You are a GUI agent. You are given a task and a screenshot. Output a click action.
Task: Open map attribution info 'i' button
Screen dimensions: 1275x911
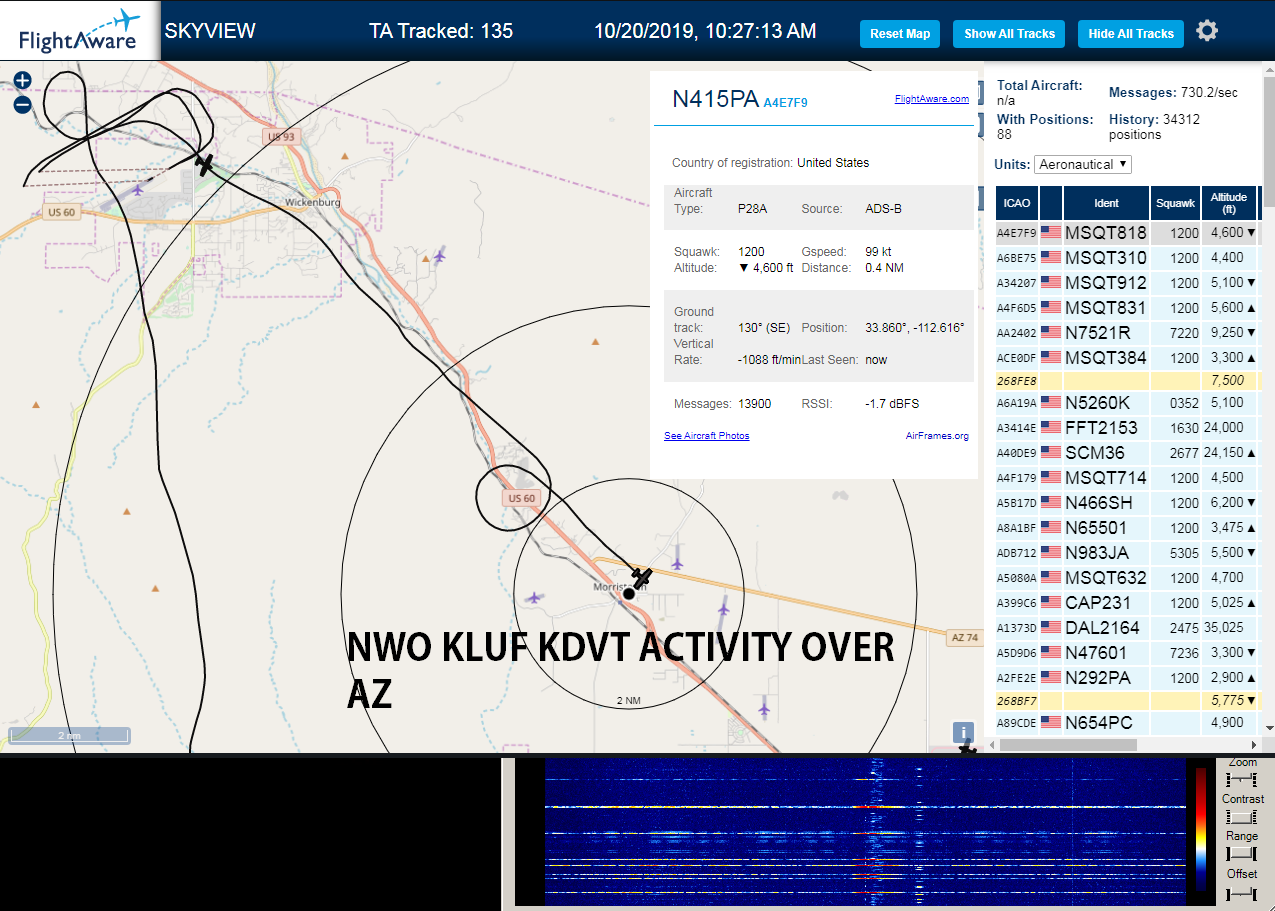click(963, 732)
